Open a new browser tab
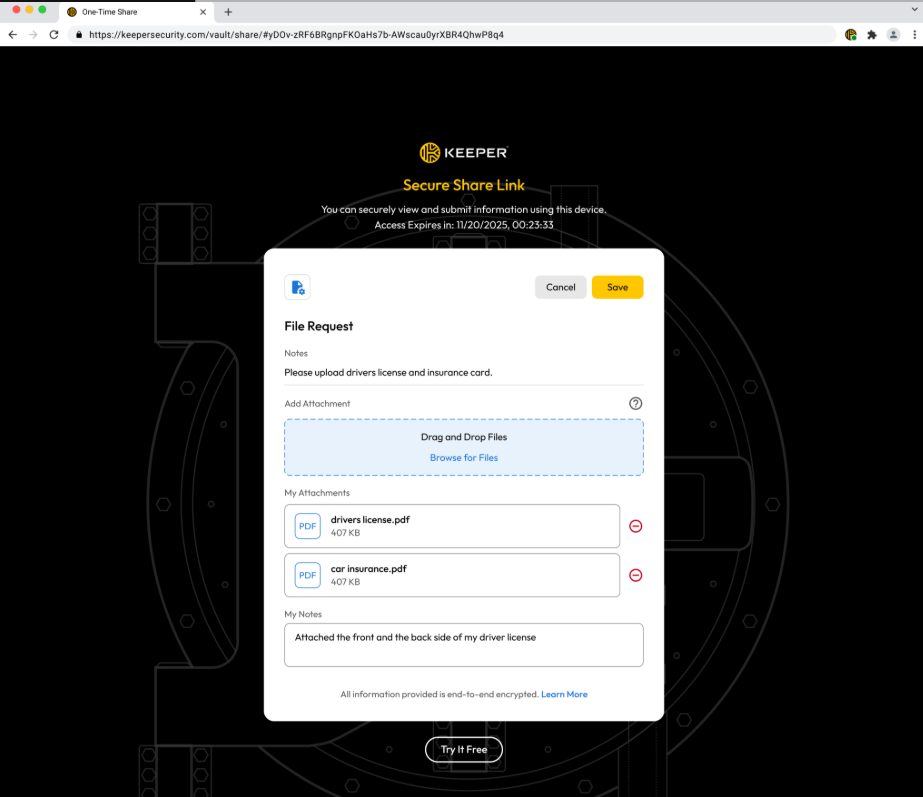The width and height of the screenshot is (923, 797). pos(228,12)
